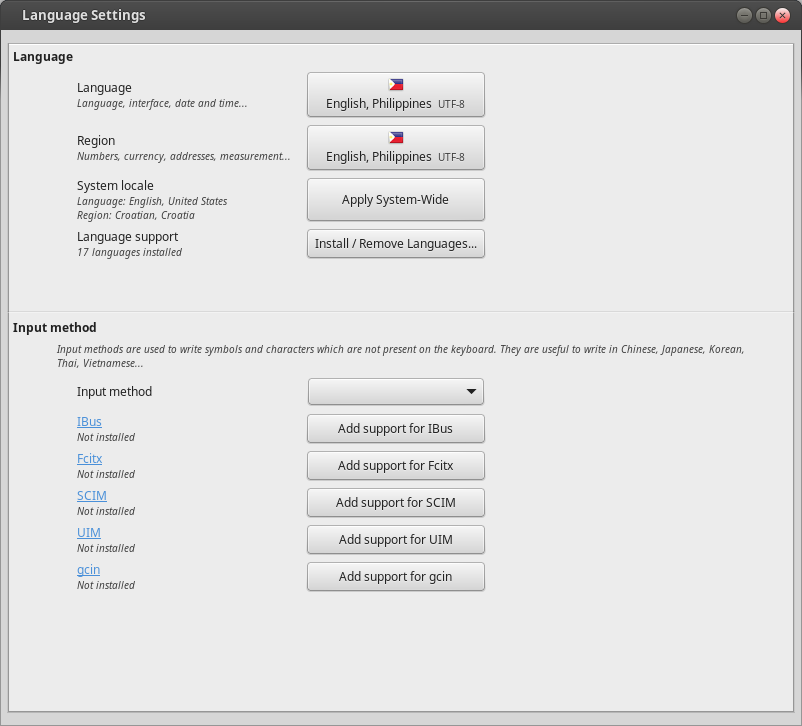Open Install / Remove Languages dialog
This screenshot has height=726, width=802.
coord(395,244)
